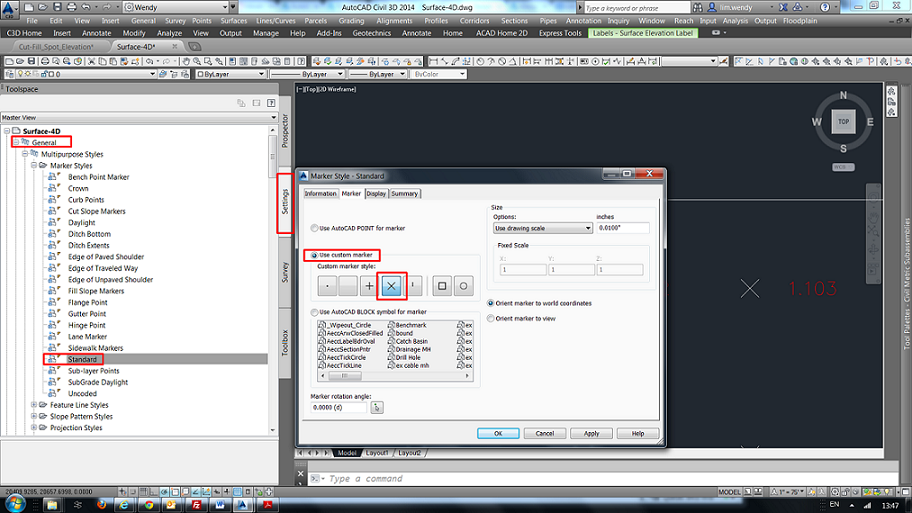Select Orient marker to world coordinates
Image resolution: width=912 pixels, height=513 pixels.
pyautogui.click(x=490, y=303)
